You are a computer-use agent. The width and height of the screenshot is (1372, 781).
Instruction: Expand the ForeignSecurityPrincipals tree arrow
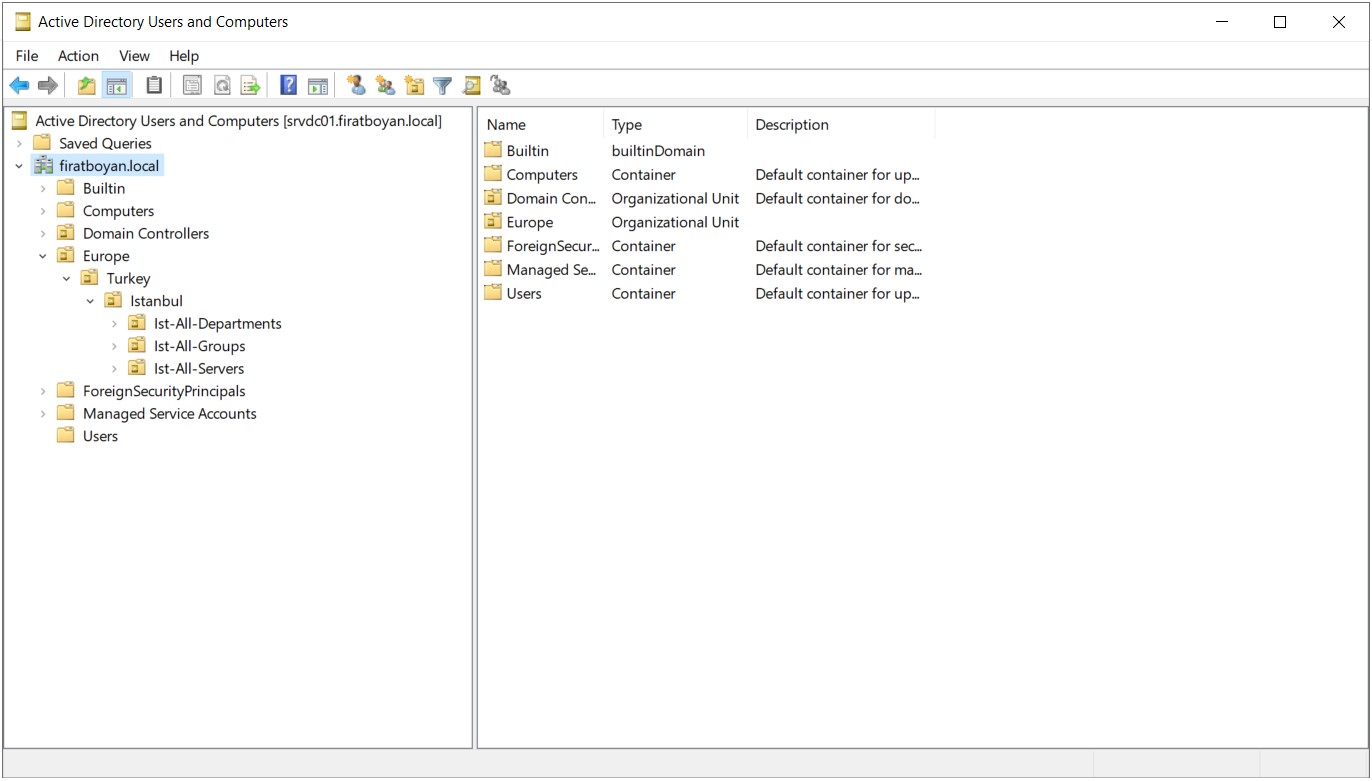43,391
